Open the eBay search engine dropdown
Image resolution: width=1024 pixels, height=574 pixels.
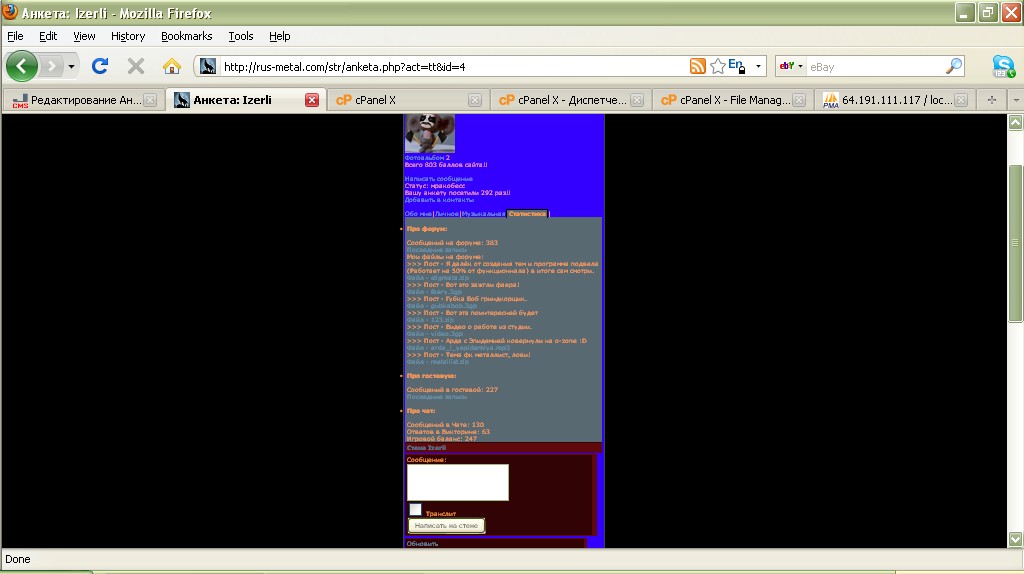[x=791, y=66]
